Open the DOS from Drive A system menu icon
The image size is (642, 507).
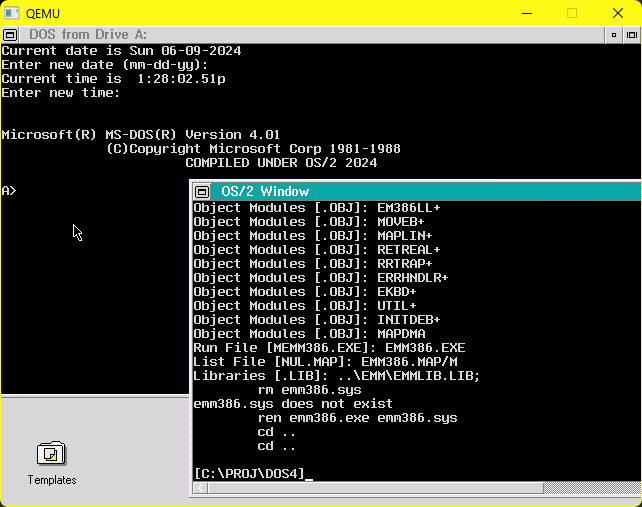pos(10,35)
